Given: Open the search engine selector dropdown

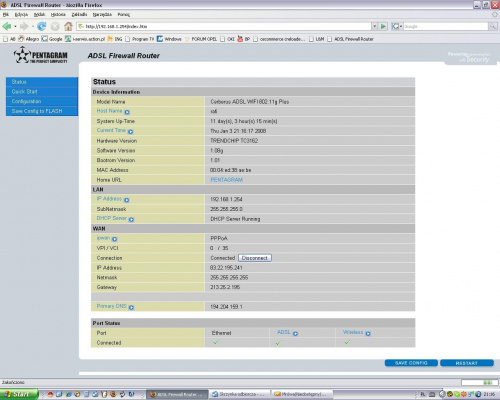Looking at the screenshot, I should 397,26.
